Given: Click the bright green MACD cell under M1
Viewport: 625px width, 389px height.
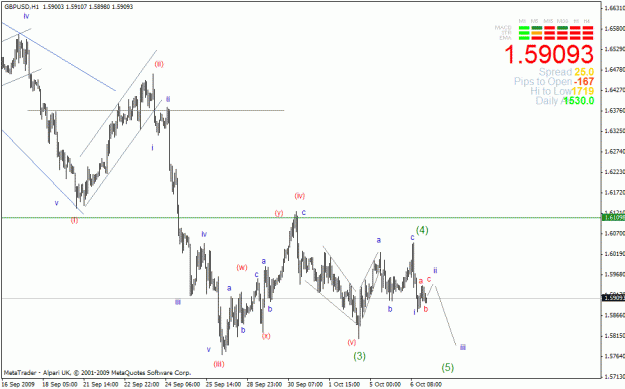Looking at the screenshot, I should pyautogui.click(x=524, y=28).
